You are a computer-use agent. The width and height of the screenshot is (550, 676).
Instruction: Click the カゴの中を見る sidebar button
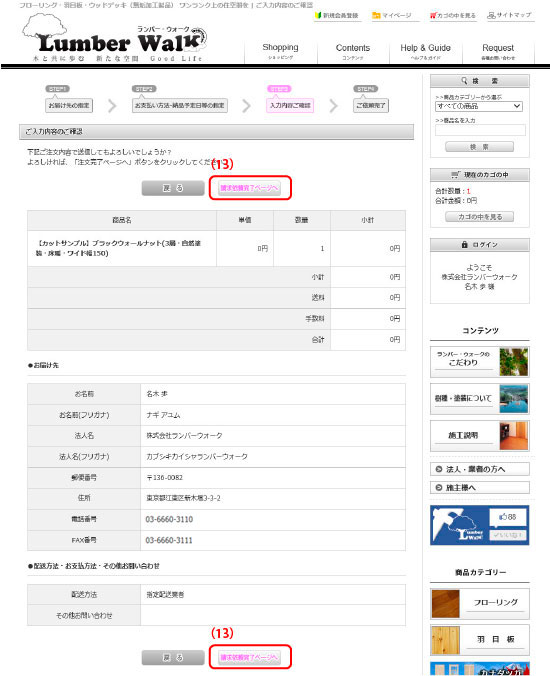[x=479, y=216]
